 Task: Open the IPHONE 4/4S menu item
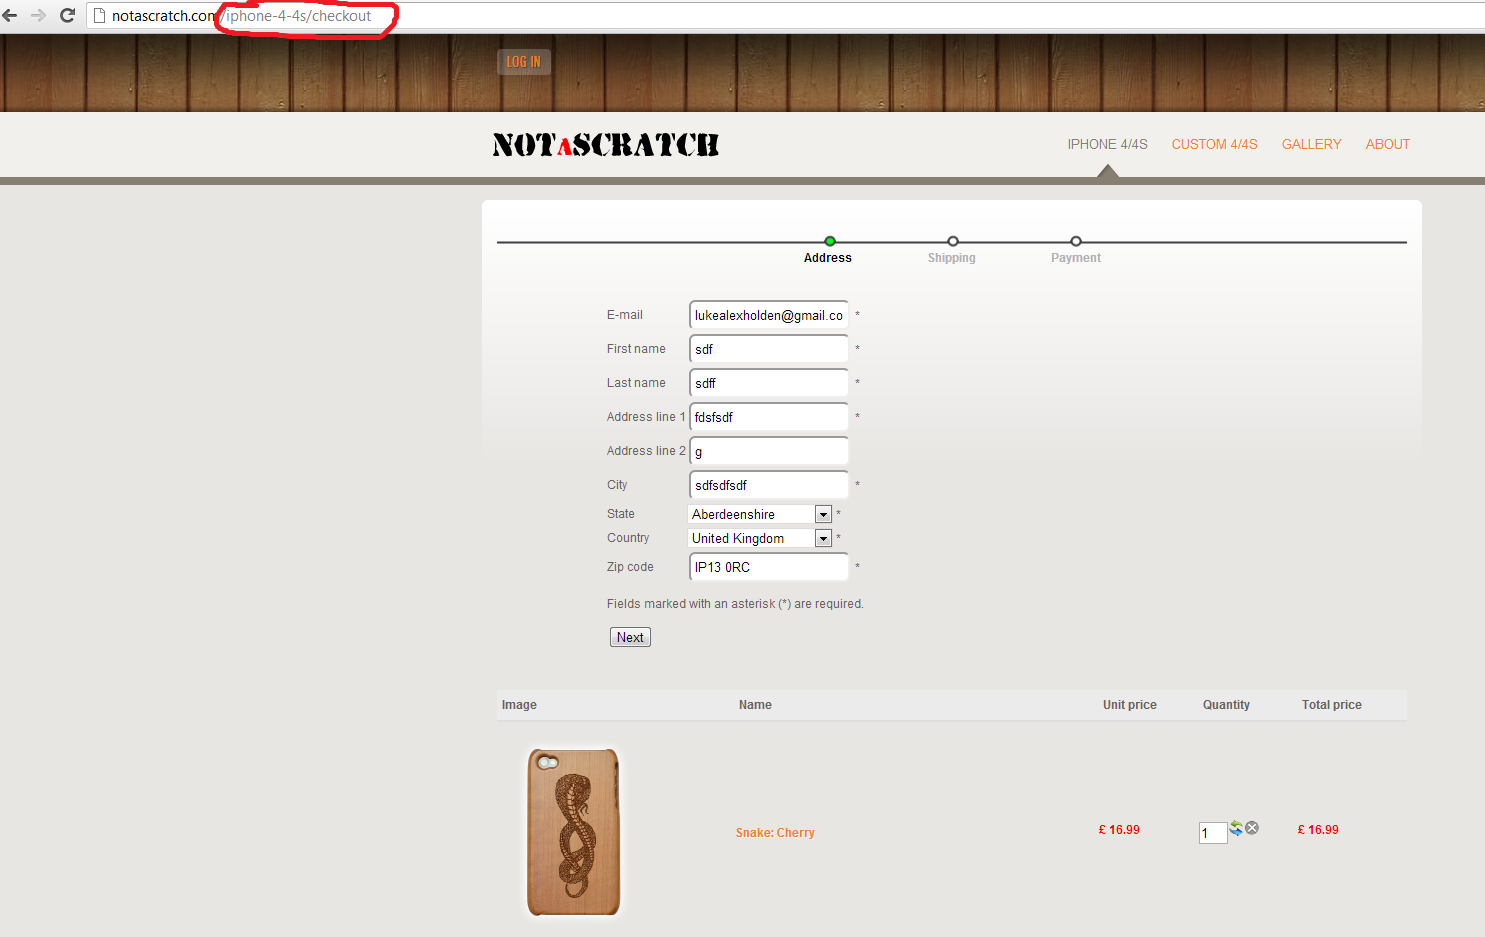click(1107, 144)
